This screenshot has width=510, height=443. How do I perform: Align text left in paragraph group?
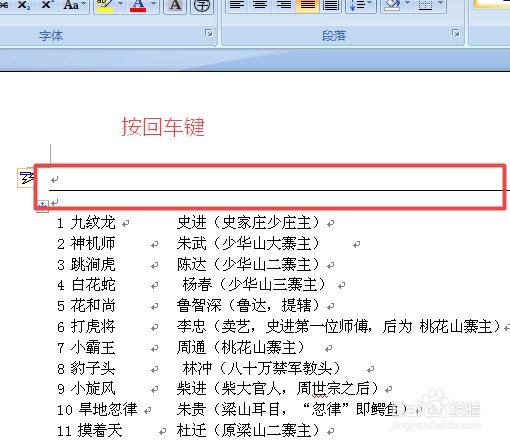pos(237,5)
